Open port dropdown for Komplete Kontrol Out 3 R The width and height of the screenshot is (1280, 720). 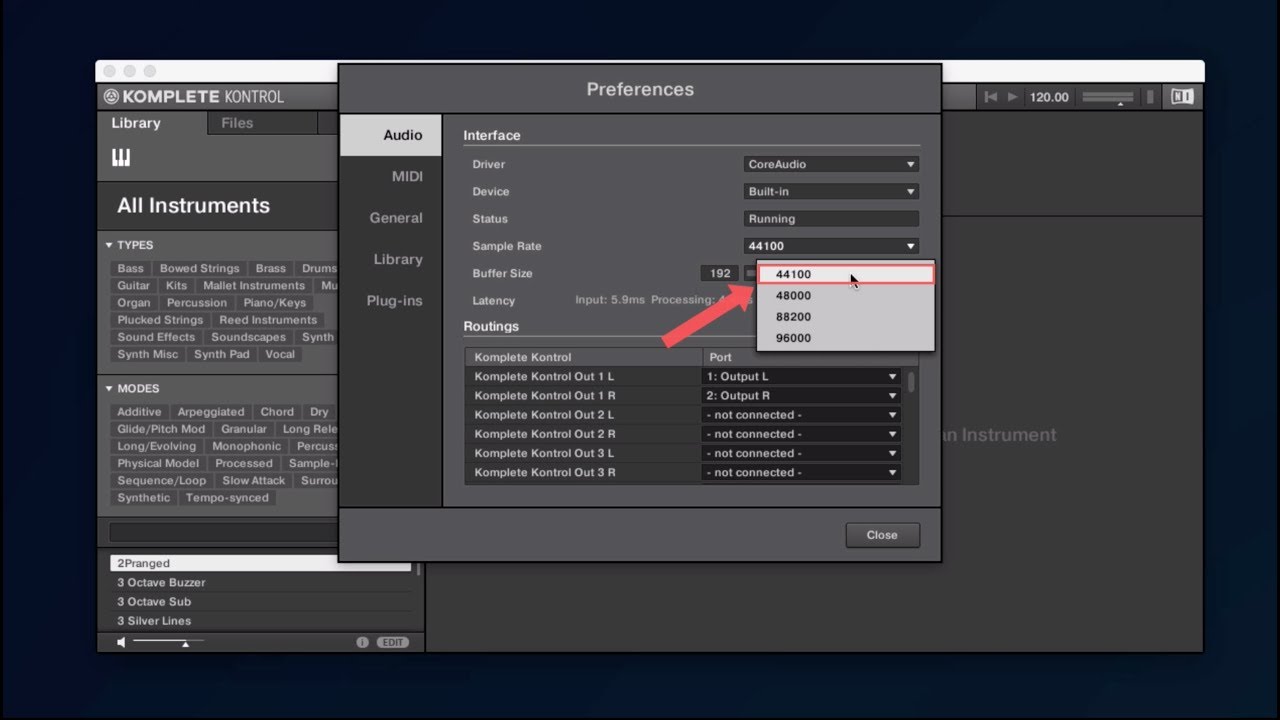point(801,472)
